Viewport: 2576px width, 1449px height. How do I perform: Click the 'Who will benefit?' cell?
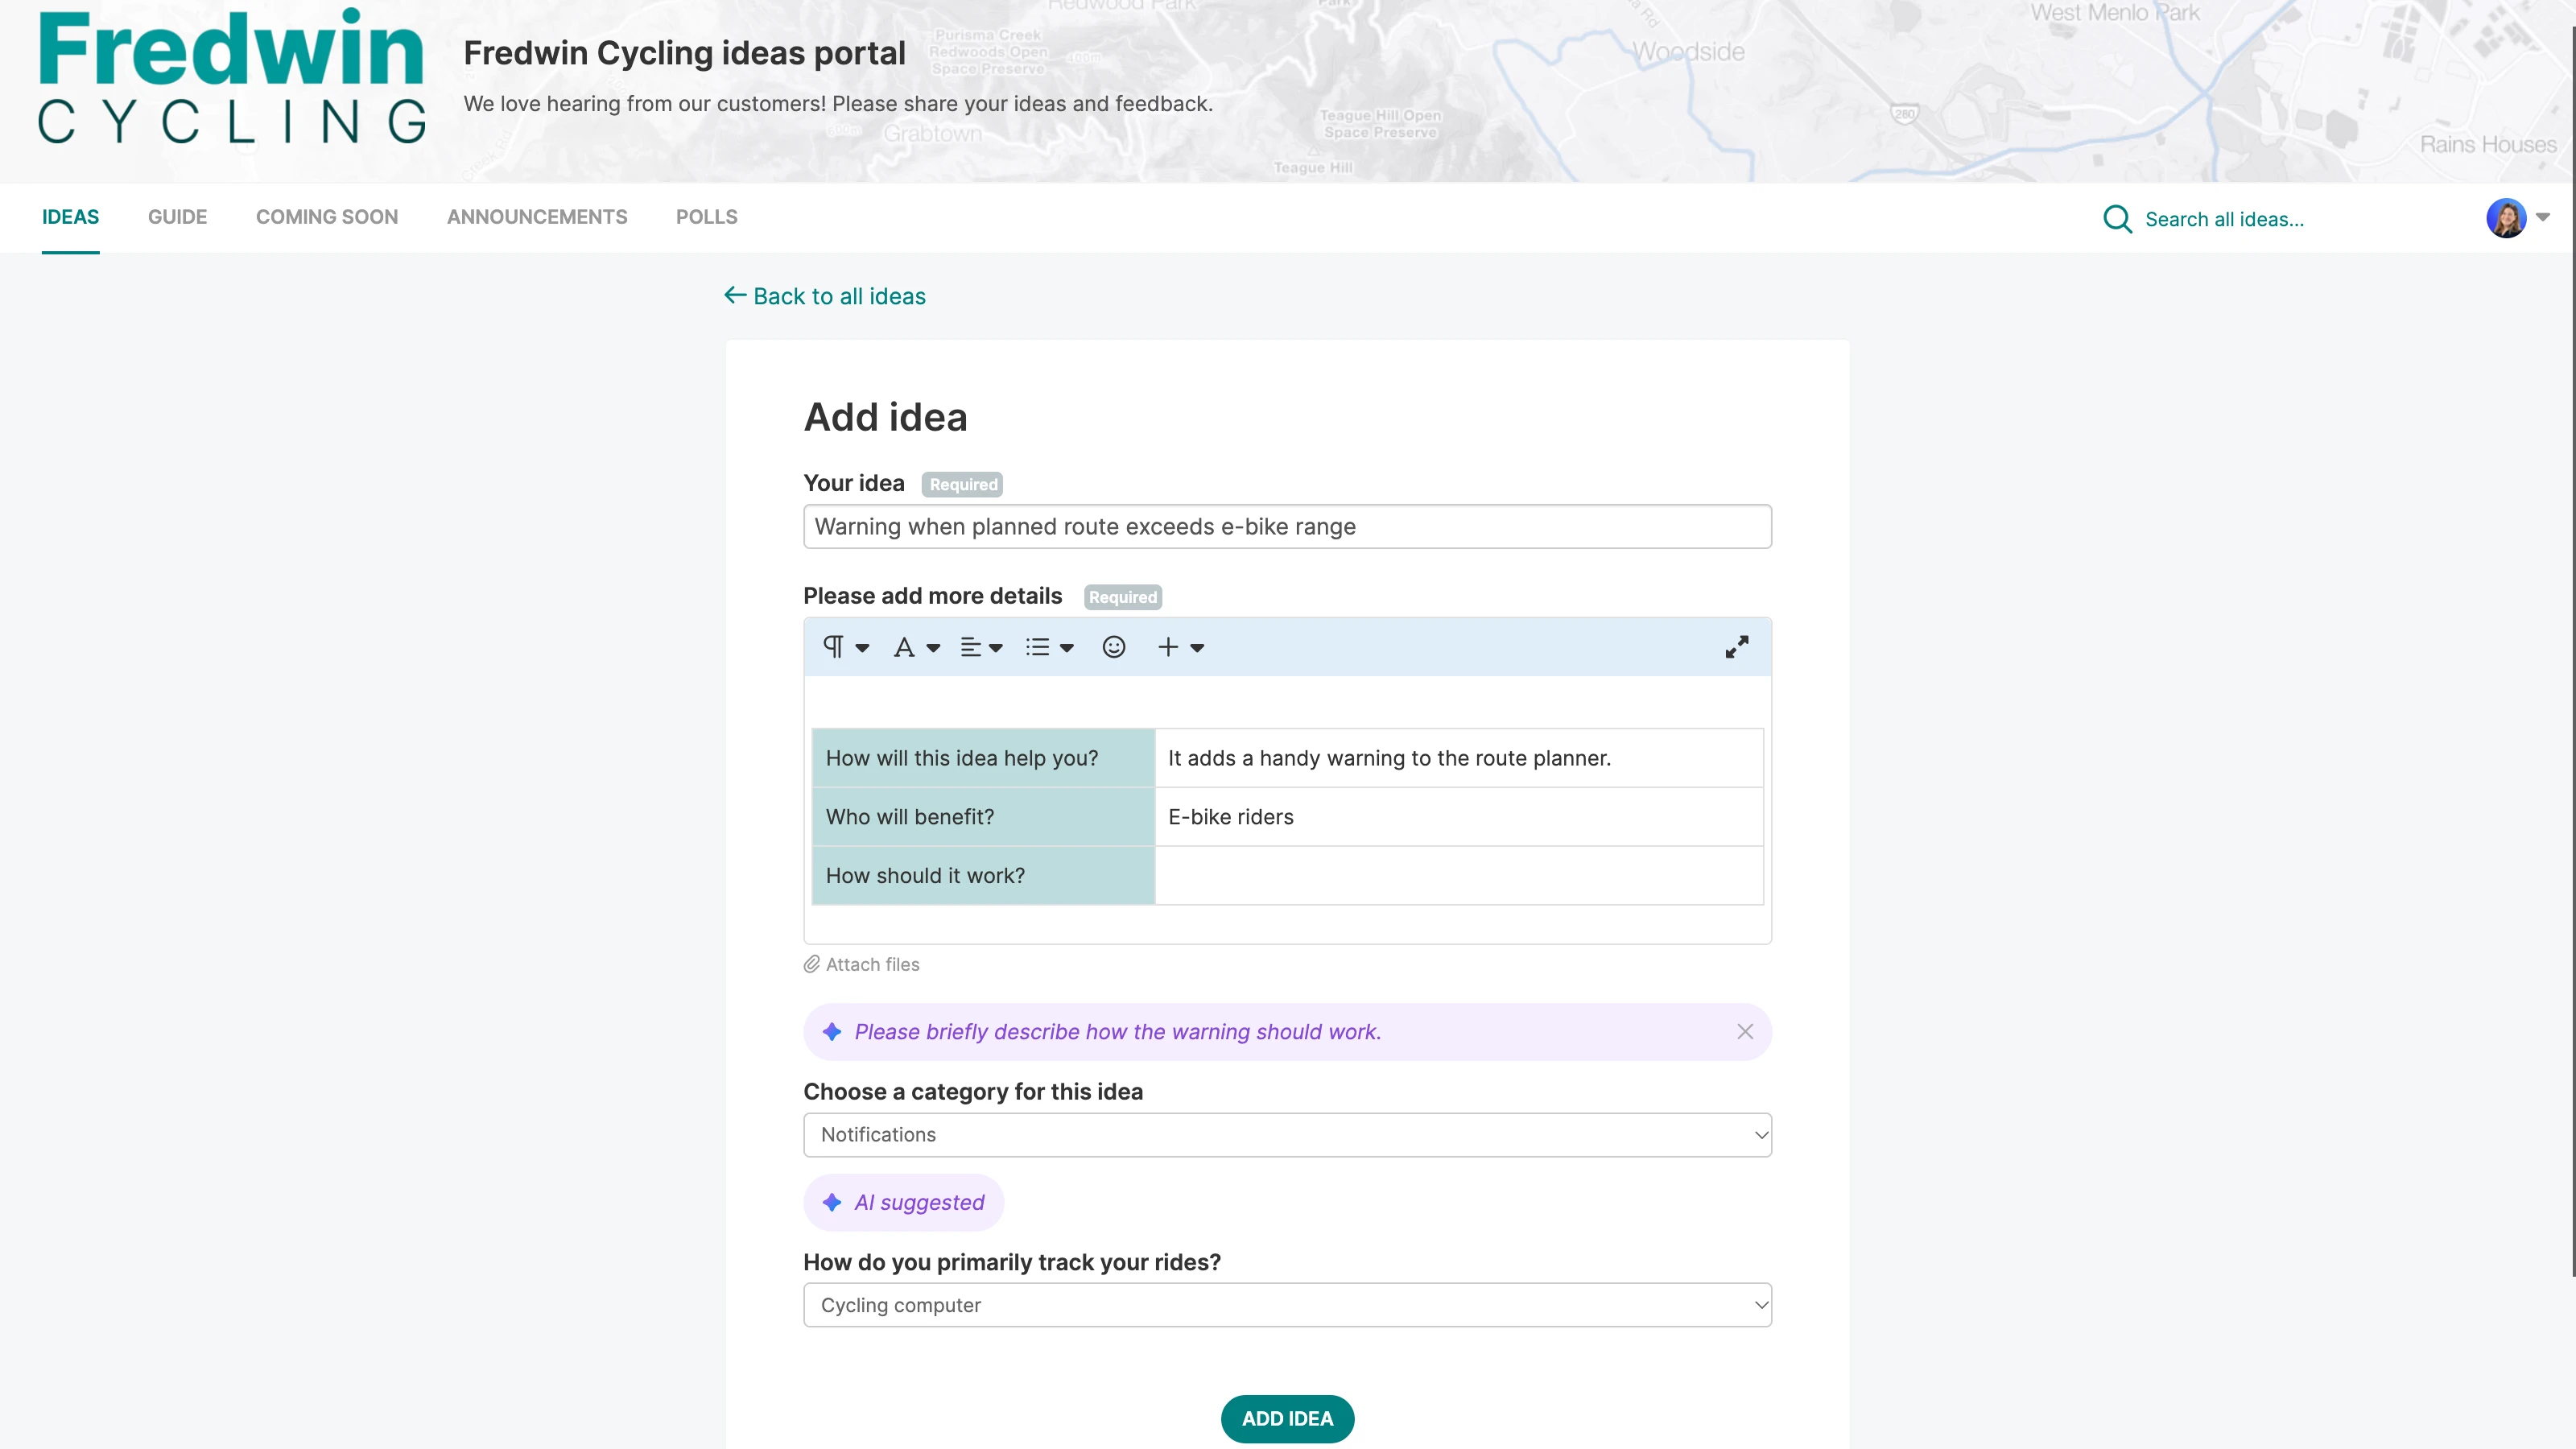click(983, 817)
